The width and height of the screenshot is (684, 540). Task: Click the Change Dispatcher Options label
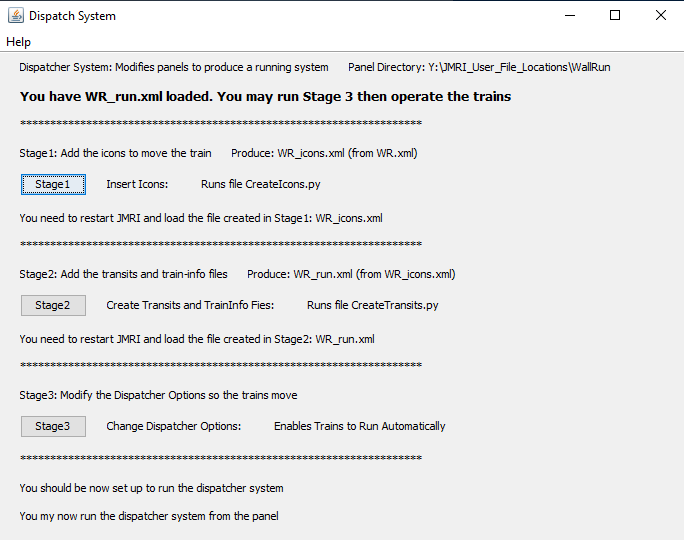pyautogui.click(x=174, y=426)
